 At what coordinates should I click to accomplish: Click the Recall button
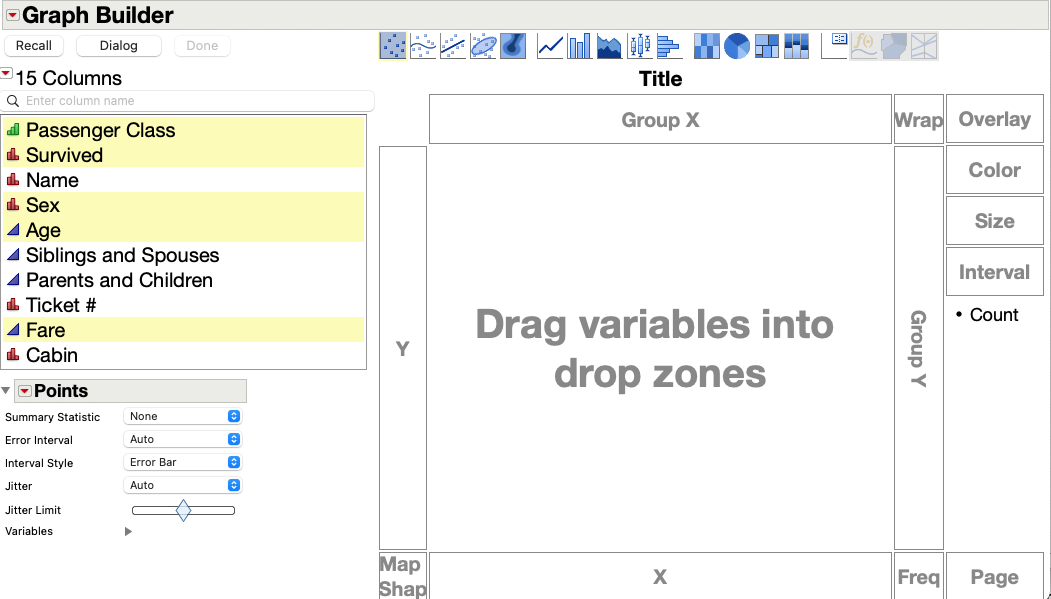[34, 45]
